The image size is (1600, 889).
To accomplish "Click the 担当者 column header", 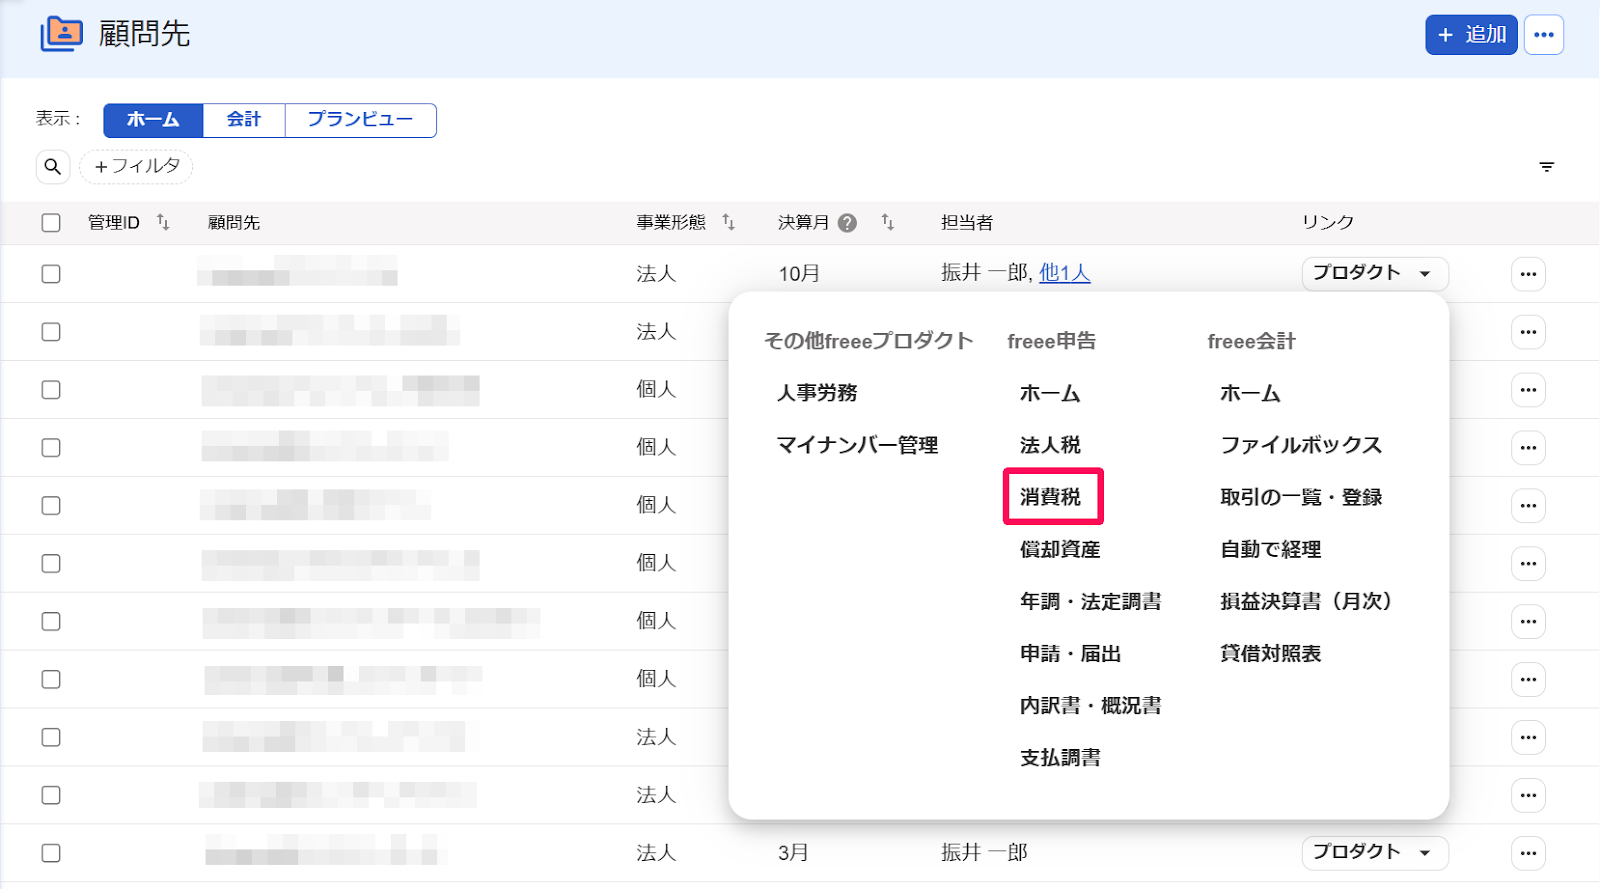I will 967,222.
